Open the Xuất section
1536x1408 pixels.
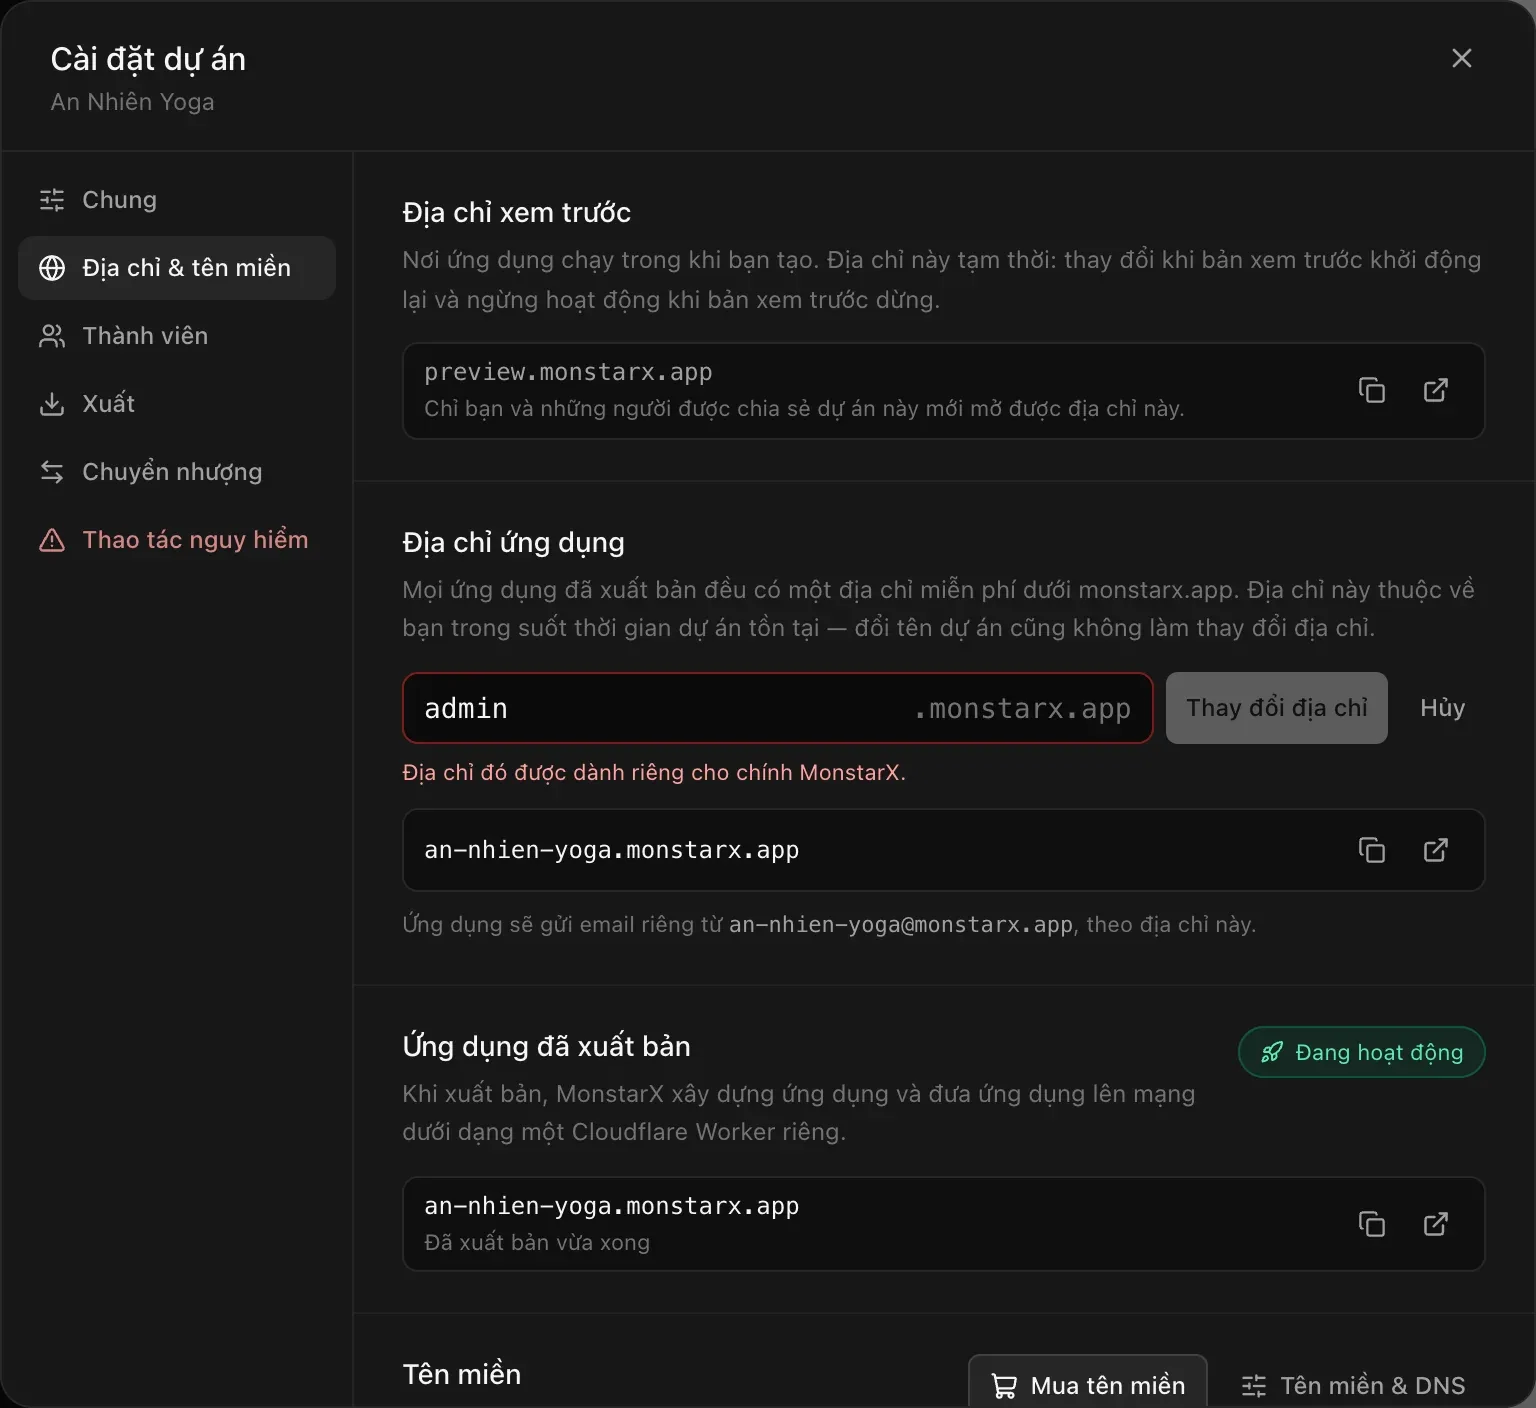pos(177,404)
